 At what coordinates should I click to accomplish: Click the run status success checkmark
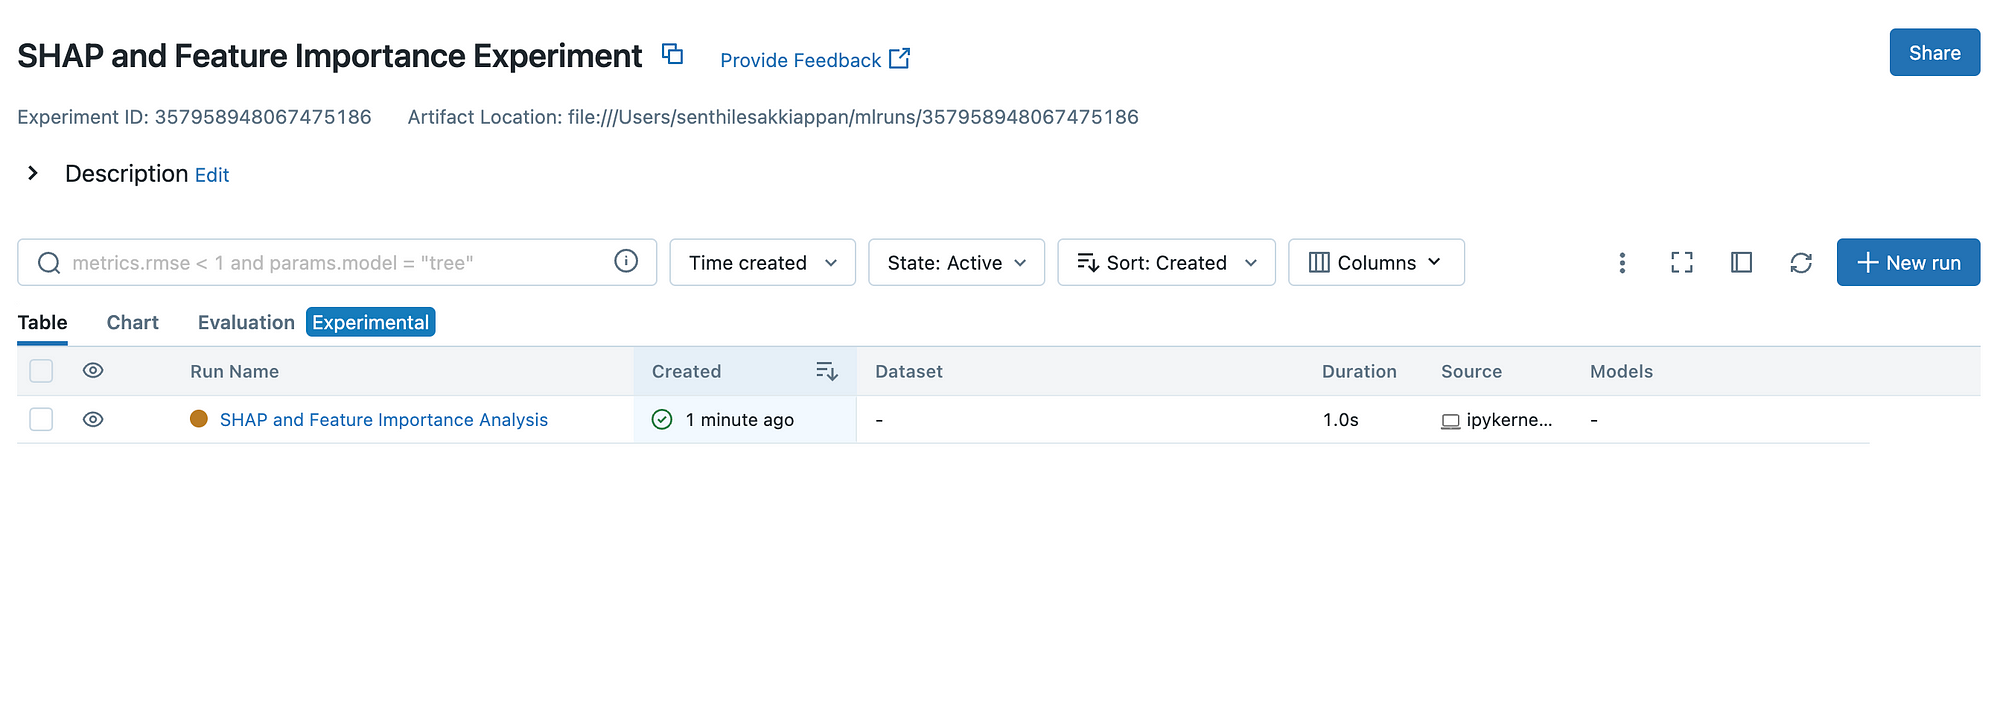661,419
